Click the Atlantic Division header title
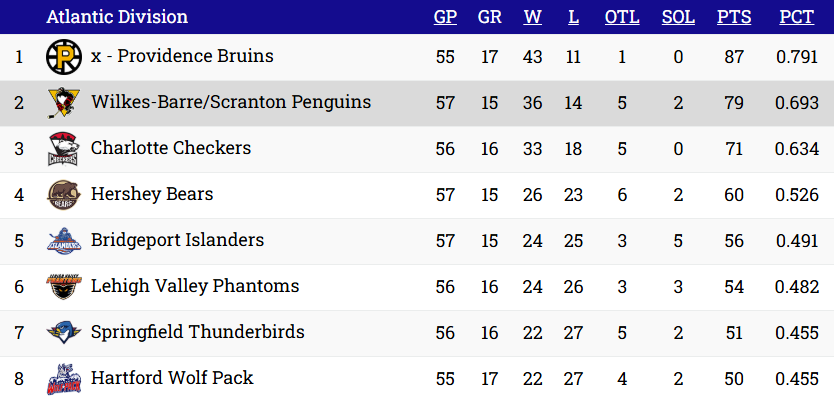 [117, 17]
